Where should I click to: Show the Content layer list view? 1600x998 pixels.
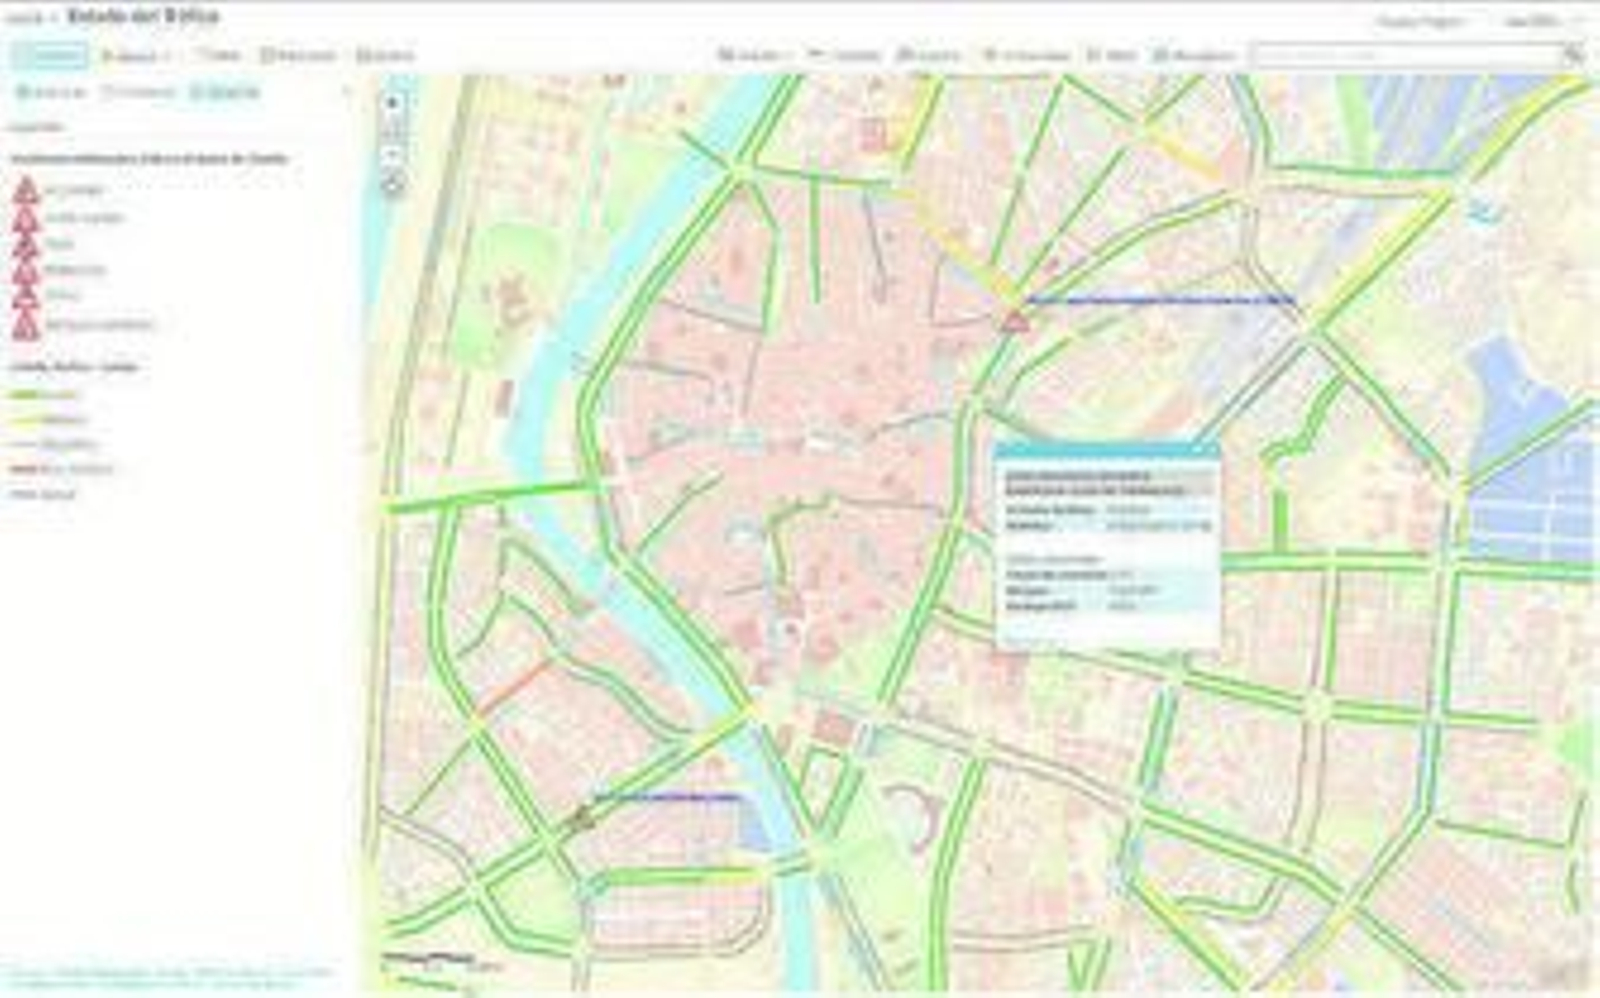(x=140, y=93)
